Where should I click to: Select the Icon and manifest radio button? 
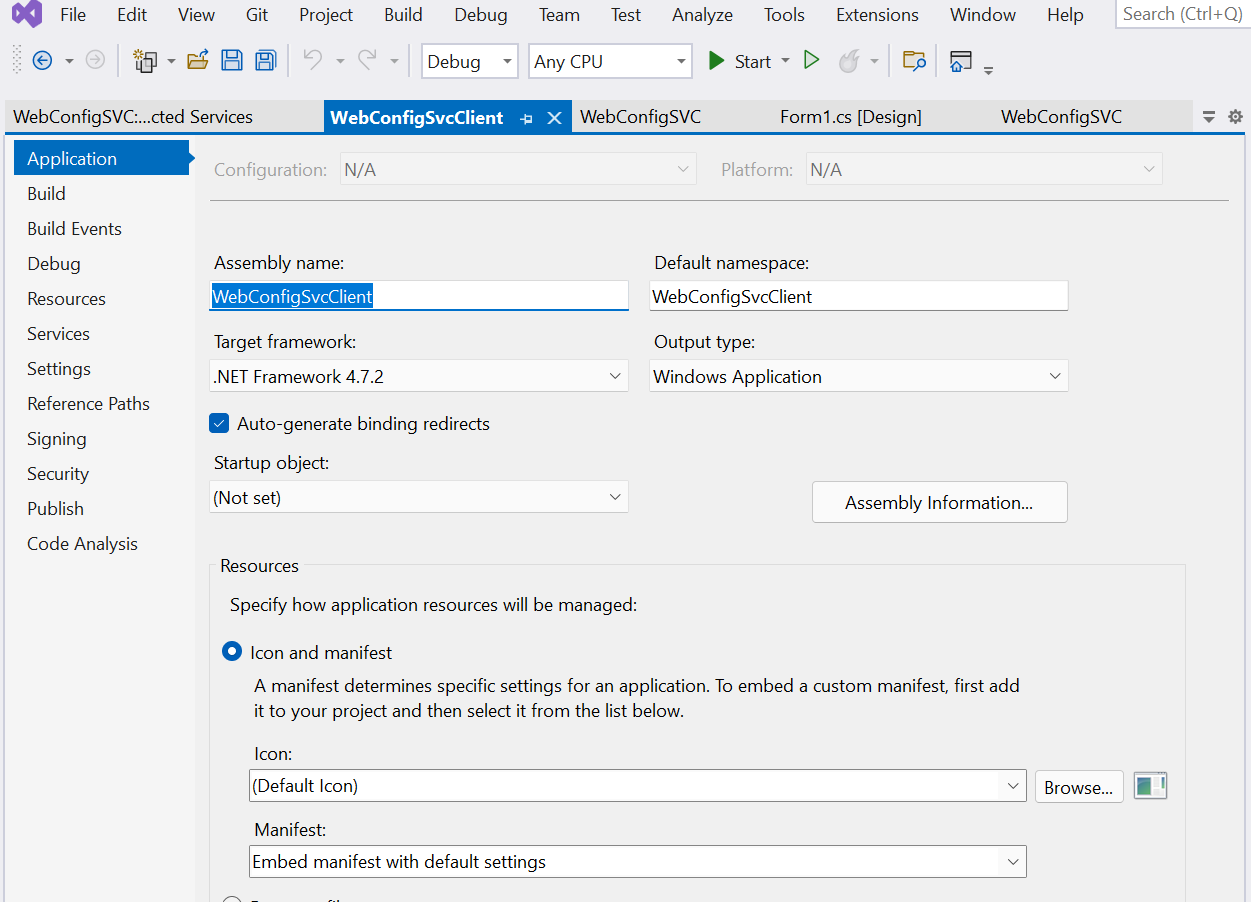232,652
